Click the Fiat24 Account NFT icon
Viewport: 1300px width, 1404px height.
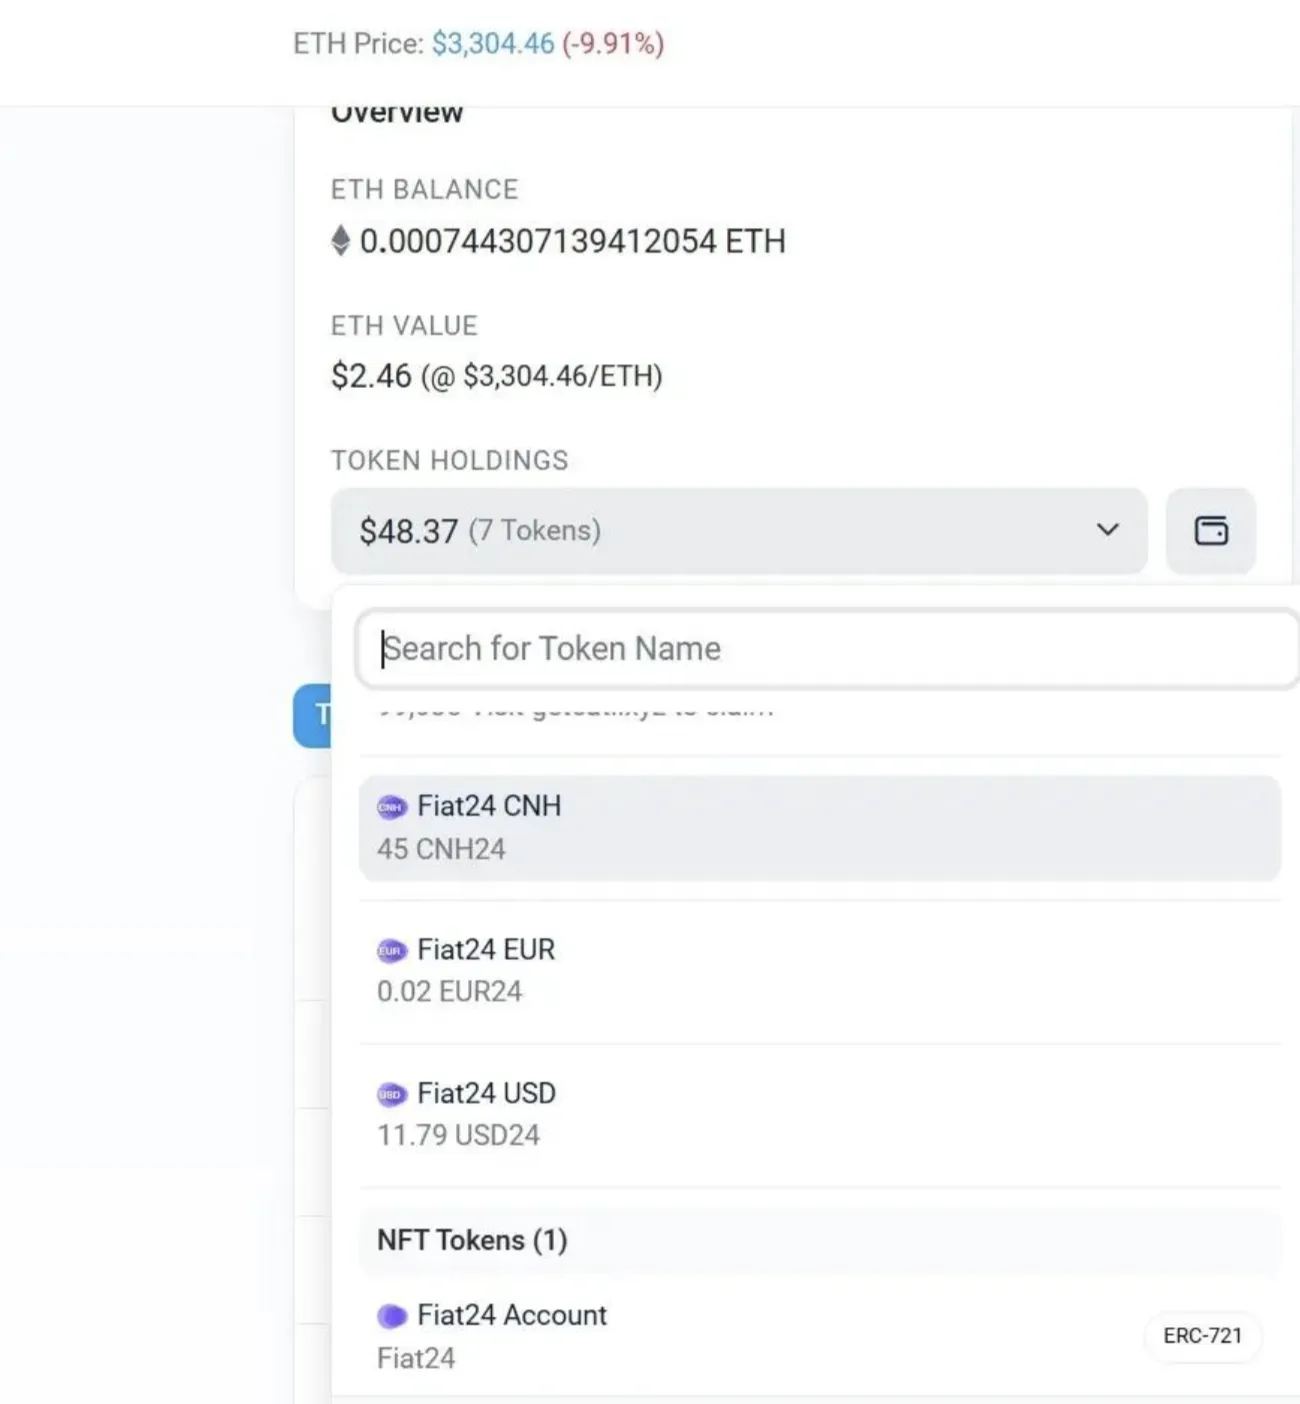pos(391,1316)
